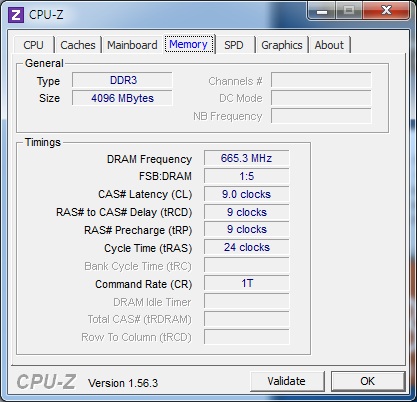
Task: Click the NB Frequency label
Action: click(x=228, y=116)
